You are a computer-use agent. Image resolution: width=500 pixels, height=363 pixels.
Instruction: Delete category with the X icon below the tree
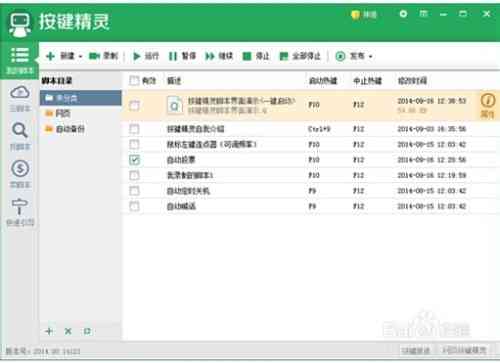[68, 331]
